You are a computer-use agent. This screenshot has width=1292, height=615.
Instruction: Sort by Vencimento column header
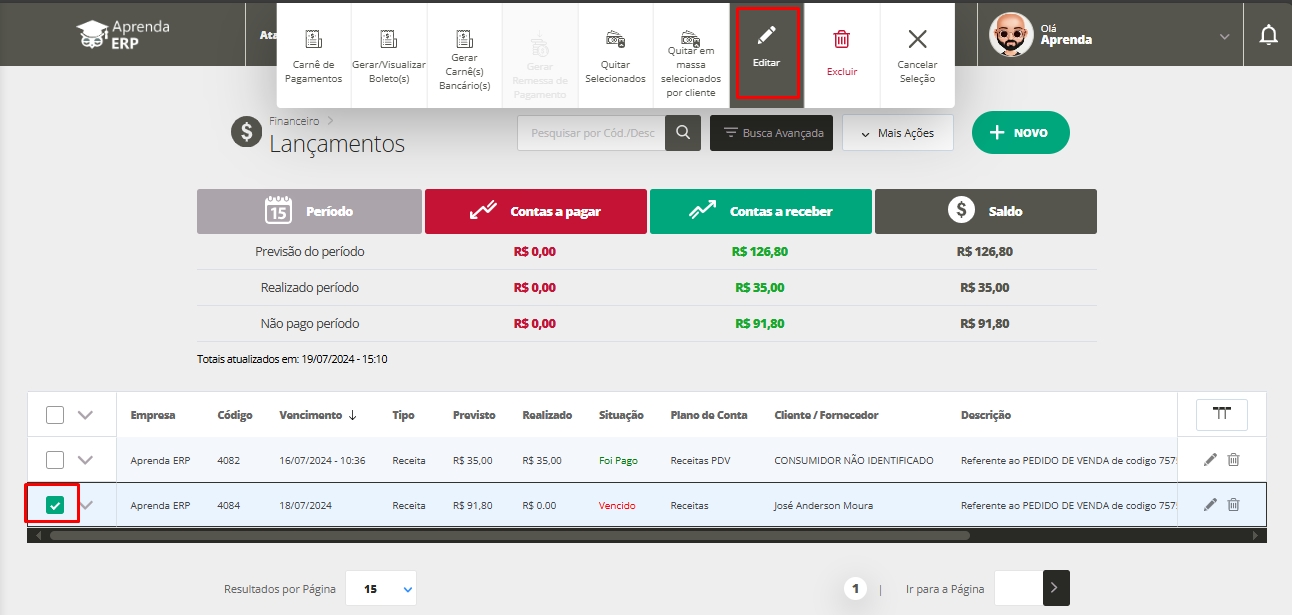tap(317, 415)
